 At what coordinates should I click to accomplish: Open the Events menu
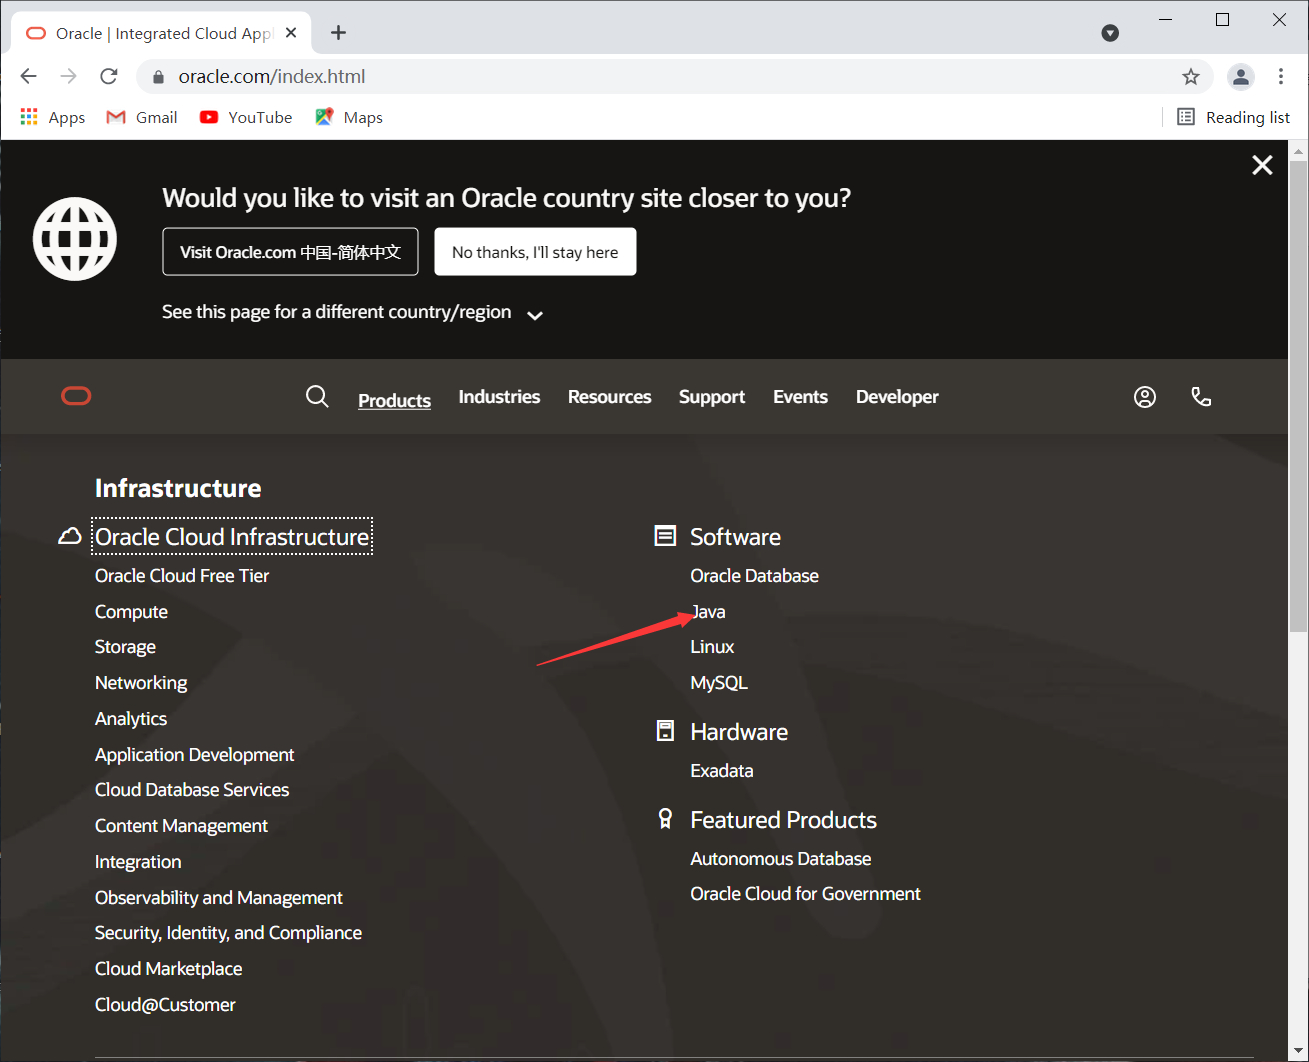pos(800,397)
